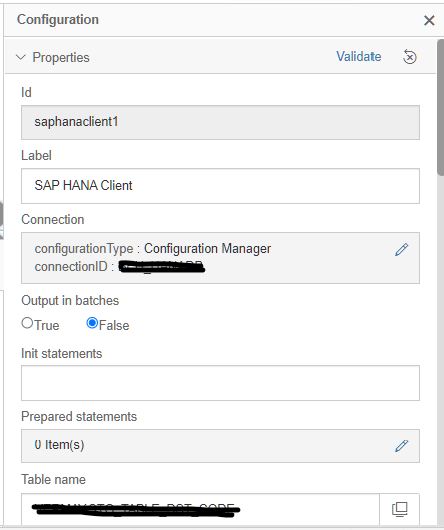Close the Configuration panel
Image resolution: width=444 pixels, height=530 pixels.
(429, 20)
